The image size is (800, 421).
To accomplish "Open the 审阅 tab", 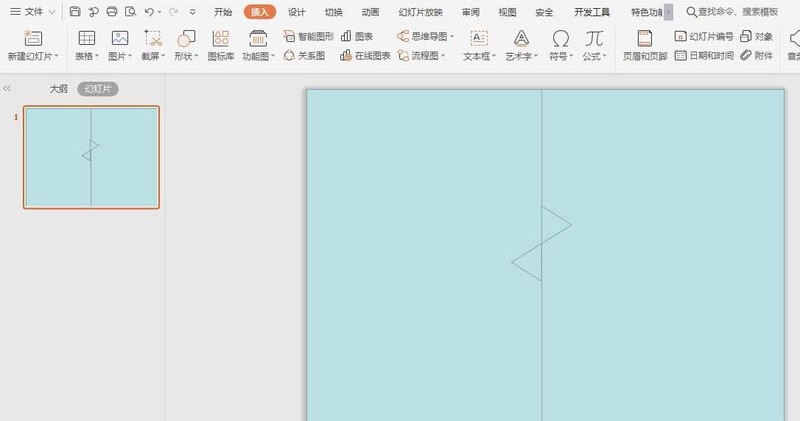I will (470, 12).
